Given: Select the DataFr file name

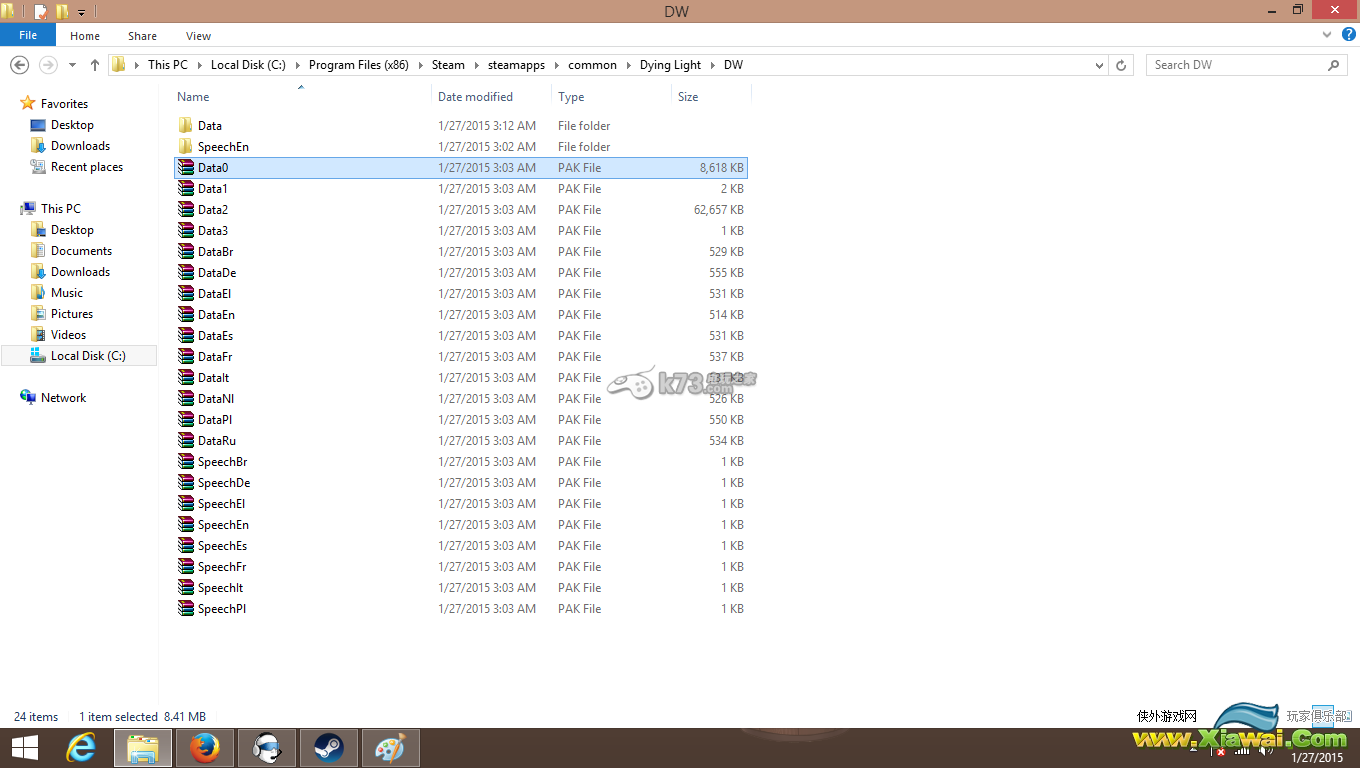Looking at the screenshot, I should (214, 357).
